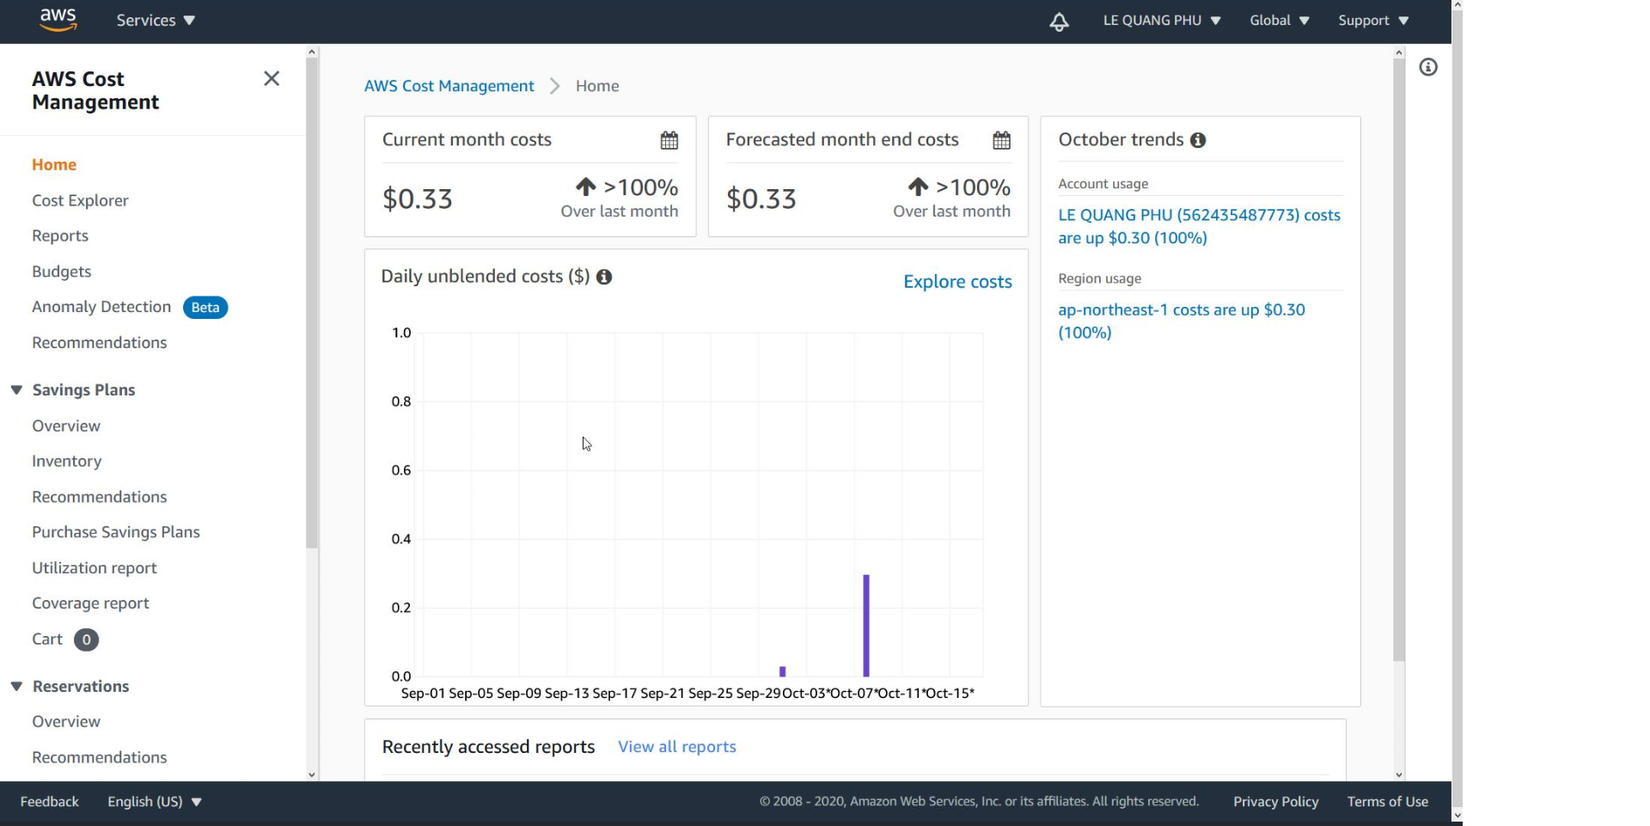The width and height of the screenshot is (1650, 826).
Task: Open the info panel icon at top right
Action: [x=1428, y=67]
